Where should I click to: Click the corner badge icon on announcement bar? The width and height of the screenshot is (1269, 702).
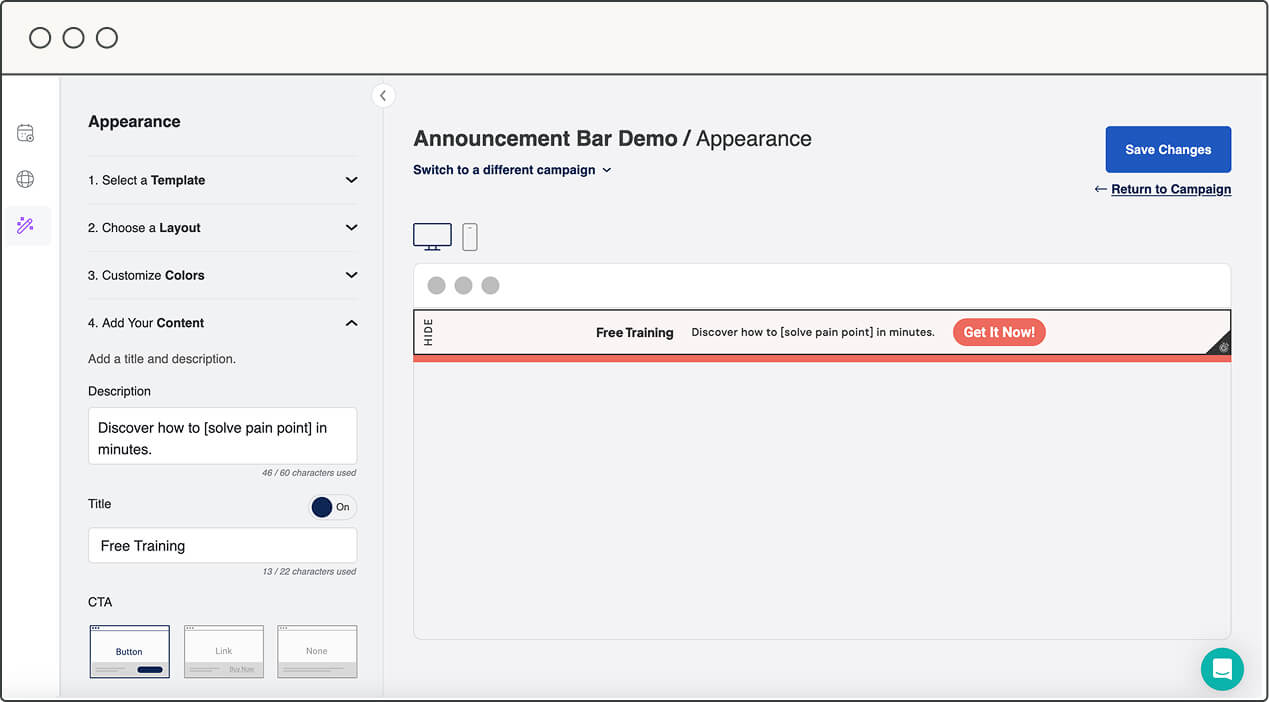click(x=1223, y=346)
